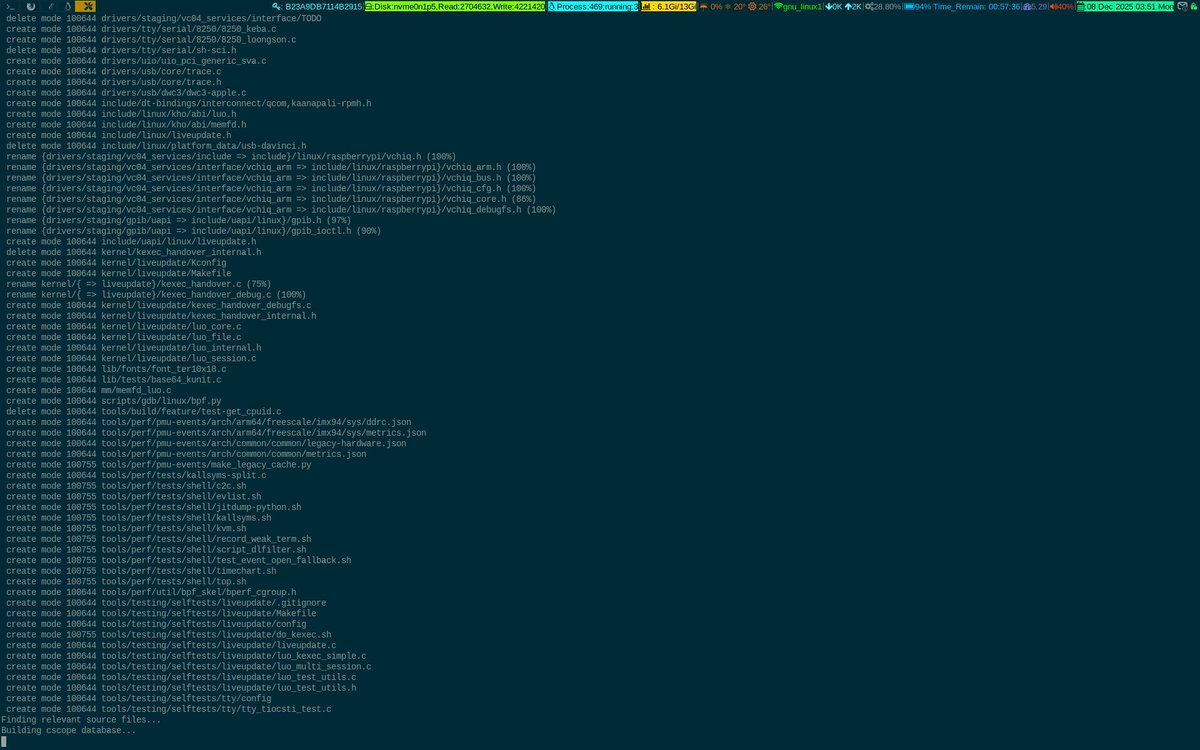
Task: Click the usb-davinci.h delete line
Action: tap(156, 146)
